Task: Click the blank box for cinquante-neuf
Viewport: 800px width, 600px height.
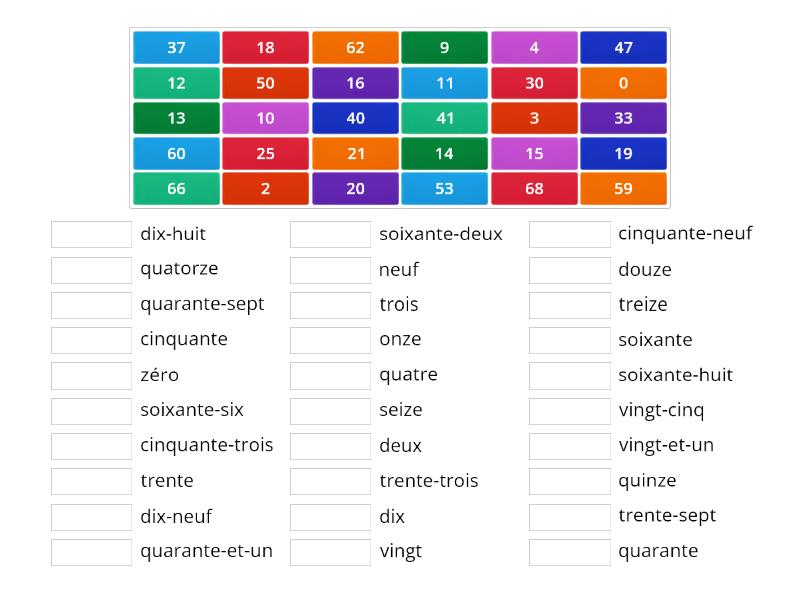Action: tap(570, 234)
